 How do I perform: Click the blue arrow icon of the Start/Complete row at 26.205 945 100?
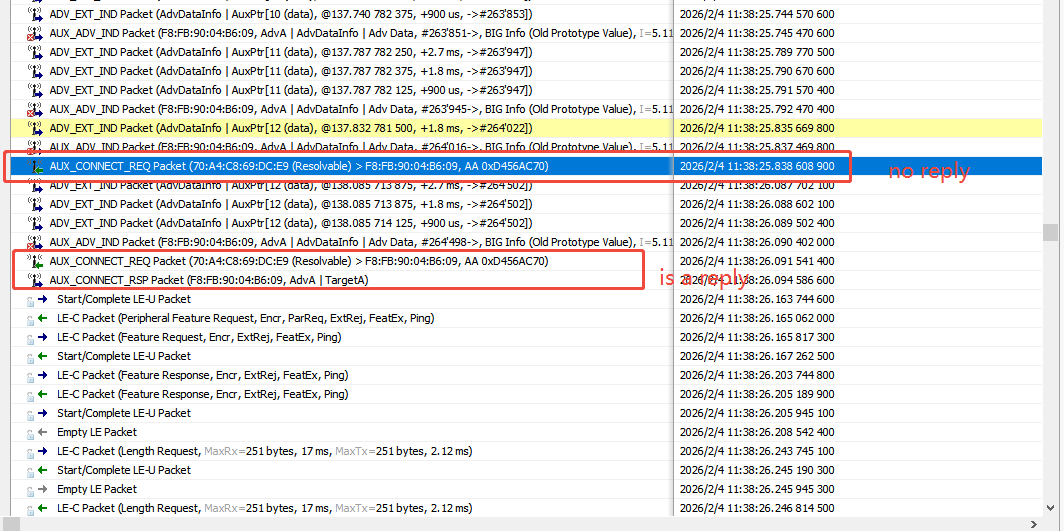click(43, 413)
